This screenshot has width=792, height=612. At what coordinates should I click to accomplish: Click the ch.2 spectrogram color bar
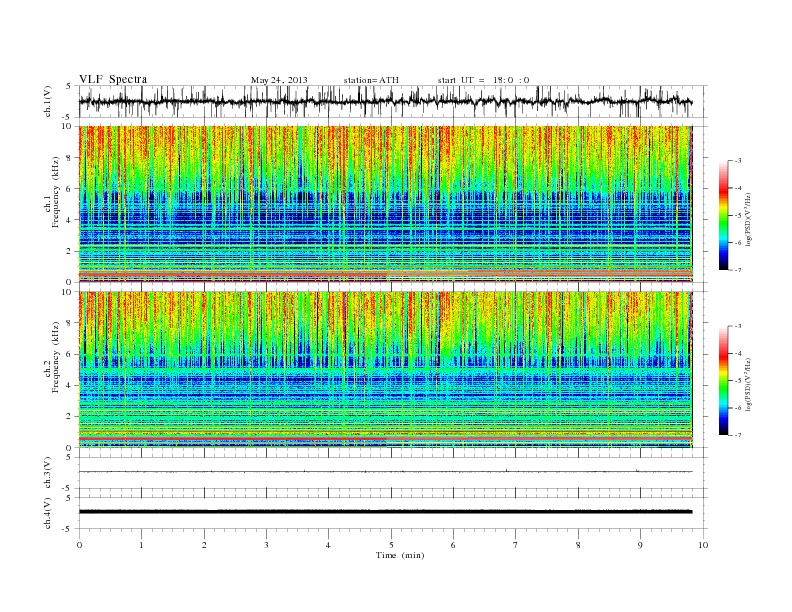pyautogui.click(x=723, y=380)
